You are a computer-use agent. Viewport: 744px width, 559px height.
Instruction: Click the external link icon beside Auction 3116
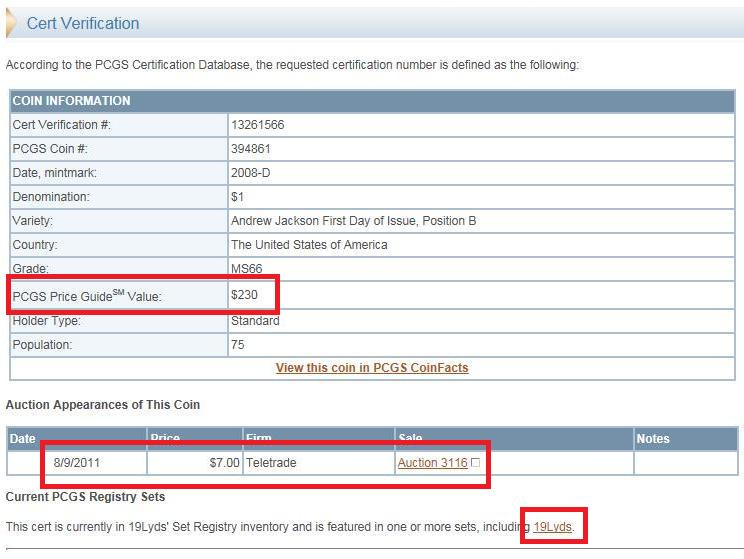[475, 464]
